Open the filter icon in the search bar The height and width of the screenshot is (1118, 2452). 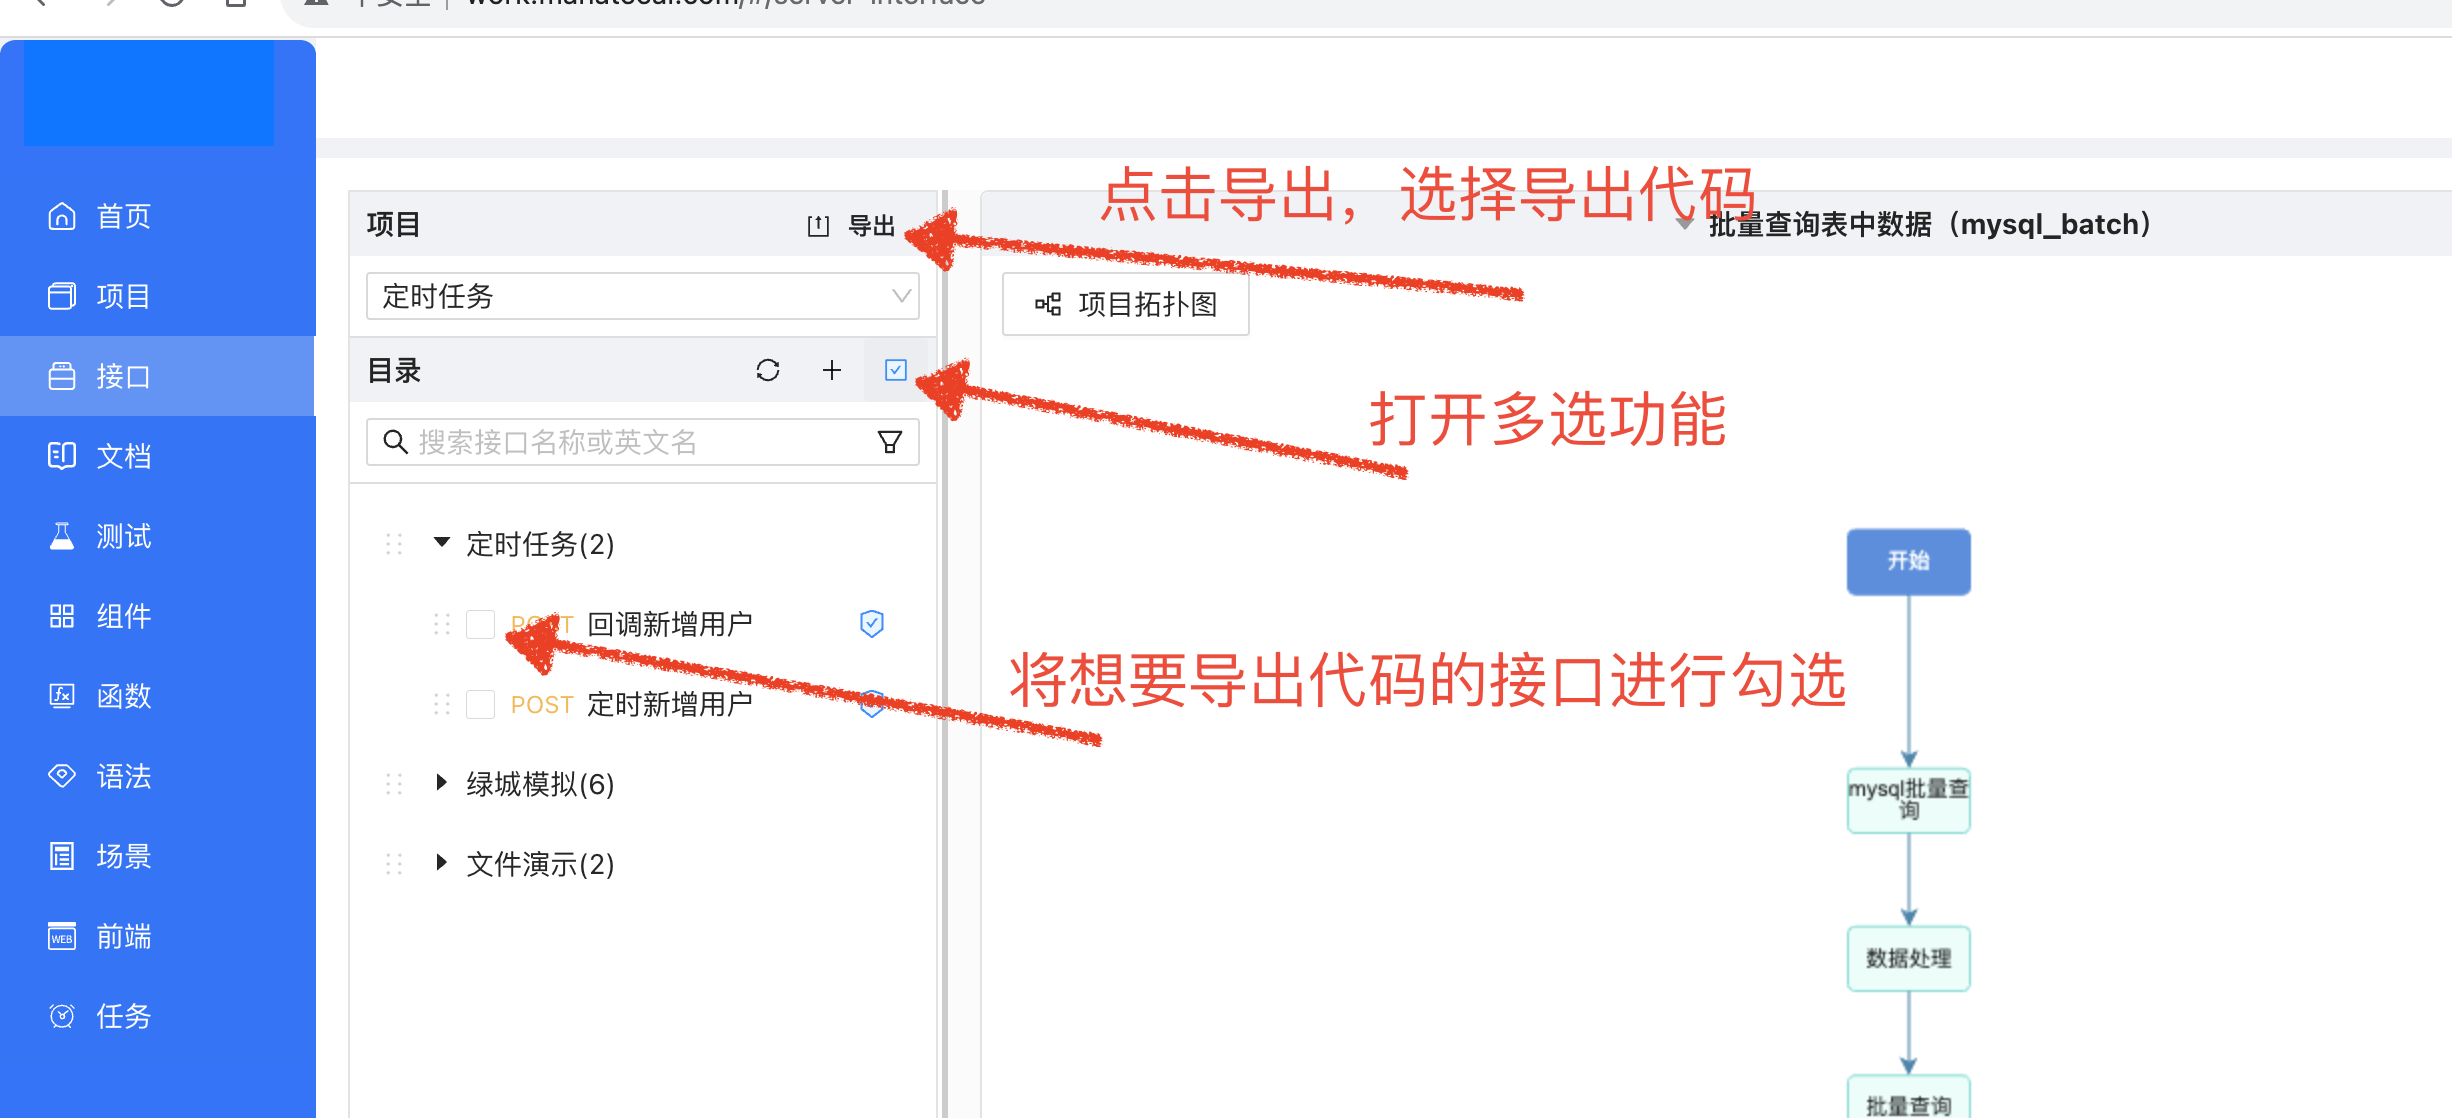(x=889, y=441)
